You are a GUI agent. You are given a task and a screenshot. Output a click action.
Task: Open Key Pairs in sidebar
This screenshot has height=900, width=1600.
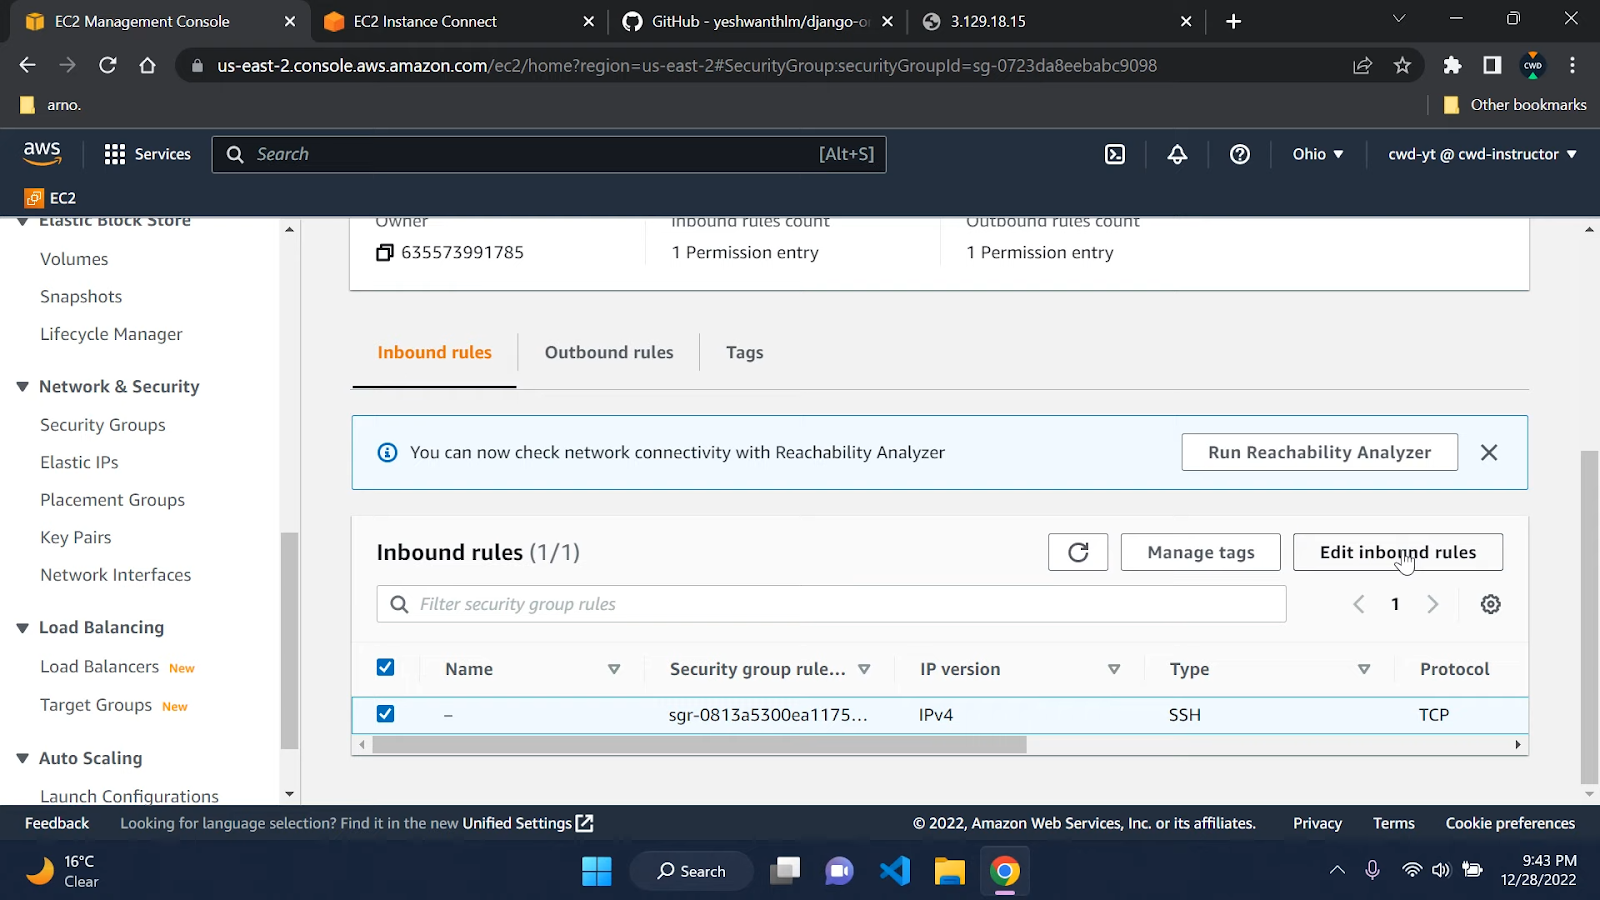click(76, 537)
